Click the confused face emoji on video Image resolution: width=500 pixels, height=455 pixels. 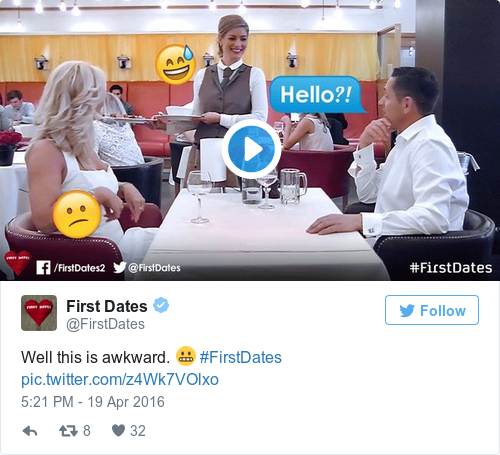click(x=77, y=214)
